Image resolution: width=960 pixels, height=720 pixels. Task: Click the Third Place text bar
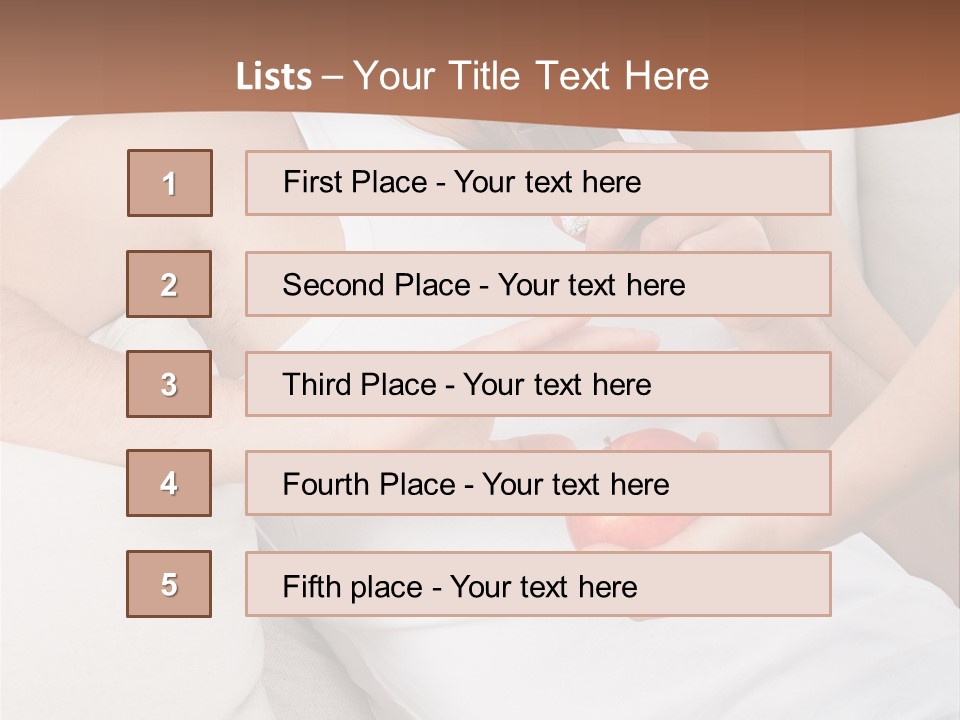(538, 384)
